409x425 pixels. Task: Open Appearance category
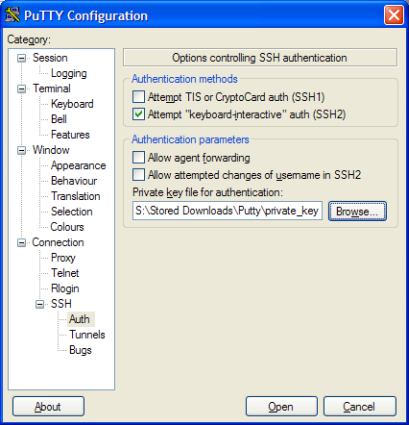coord(78,166)
